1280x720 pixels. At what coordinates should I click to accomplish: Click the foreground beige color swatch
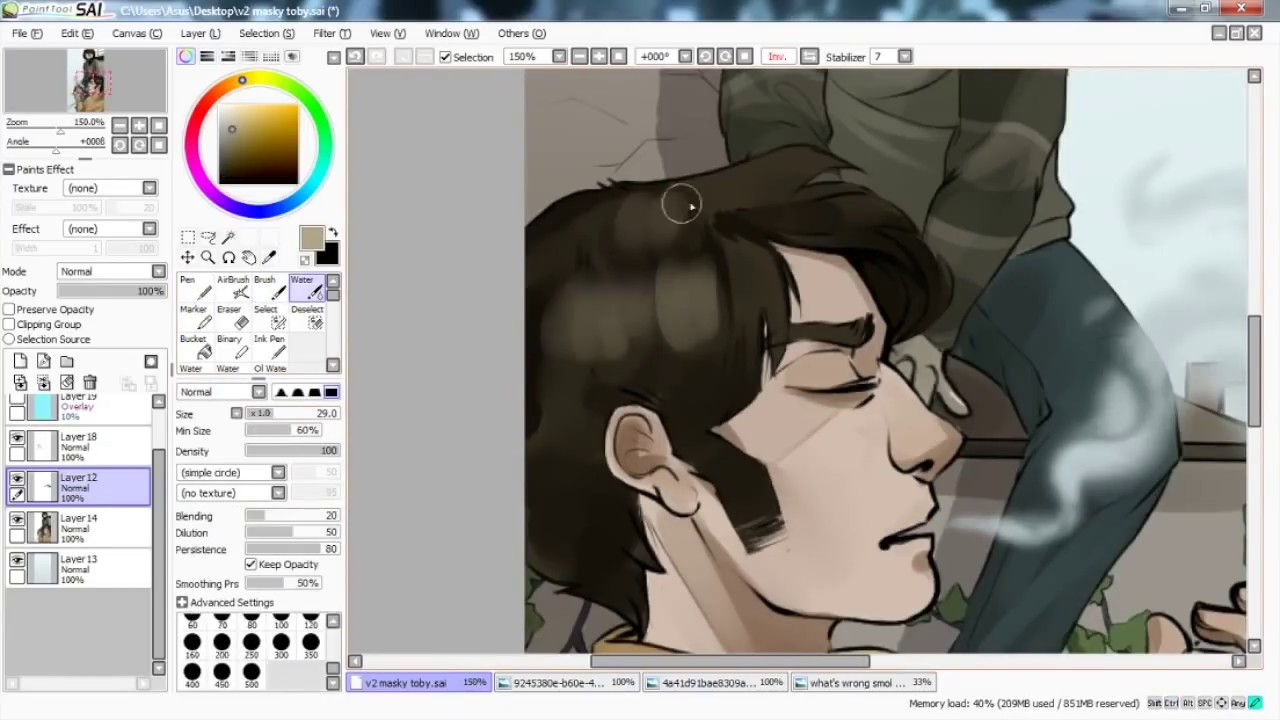(x=311, y=237)
